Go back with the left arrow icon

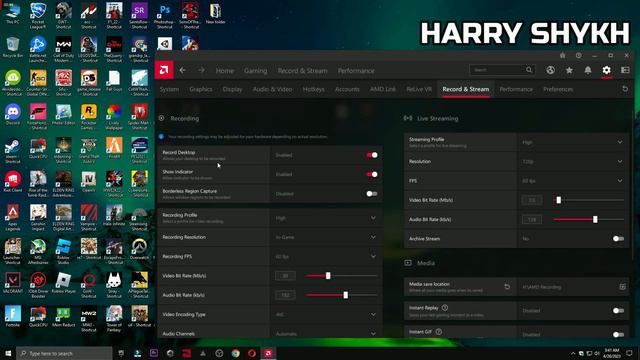(x=182, y=70)
